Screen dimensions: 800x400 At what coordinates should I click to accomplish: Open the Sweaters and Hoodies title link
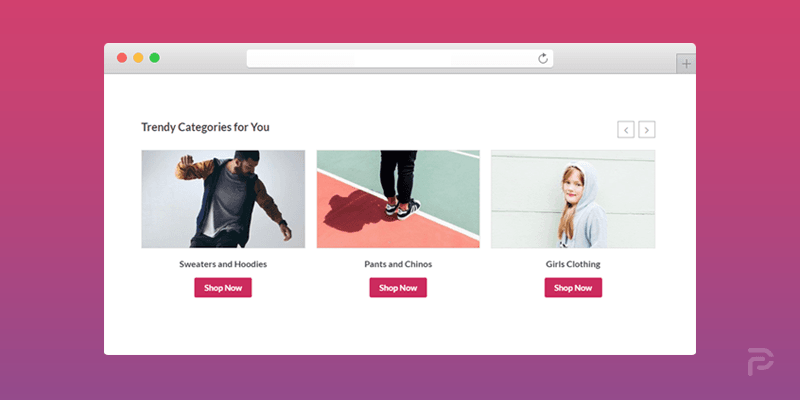tap(223, 264)
